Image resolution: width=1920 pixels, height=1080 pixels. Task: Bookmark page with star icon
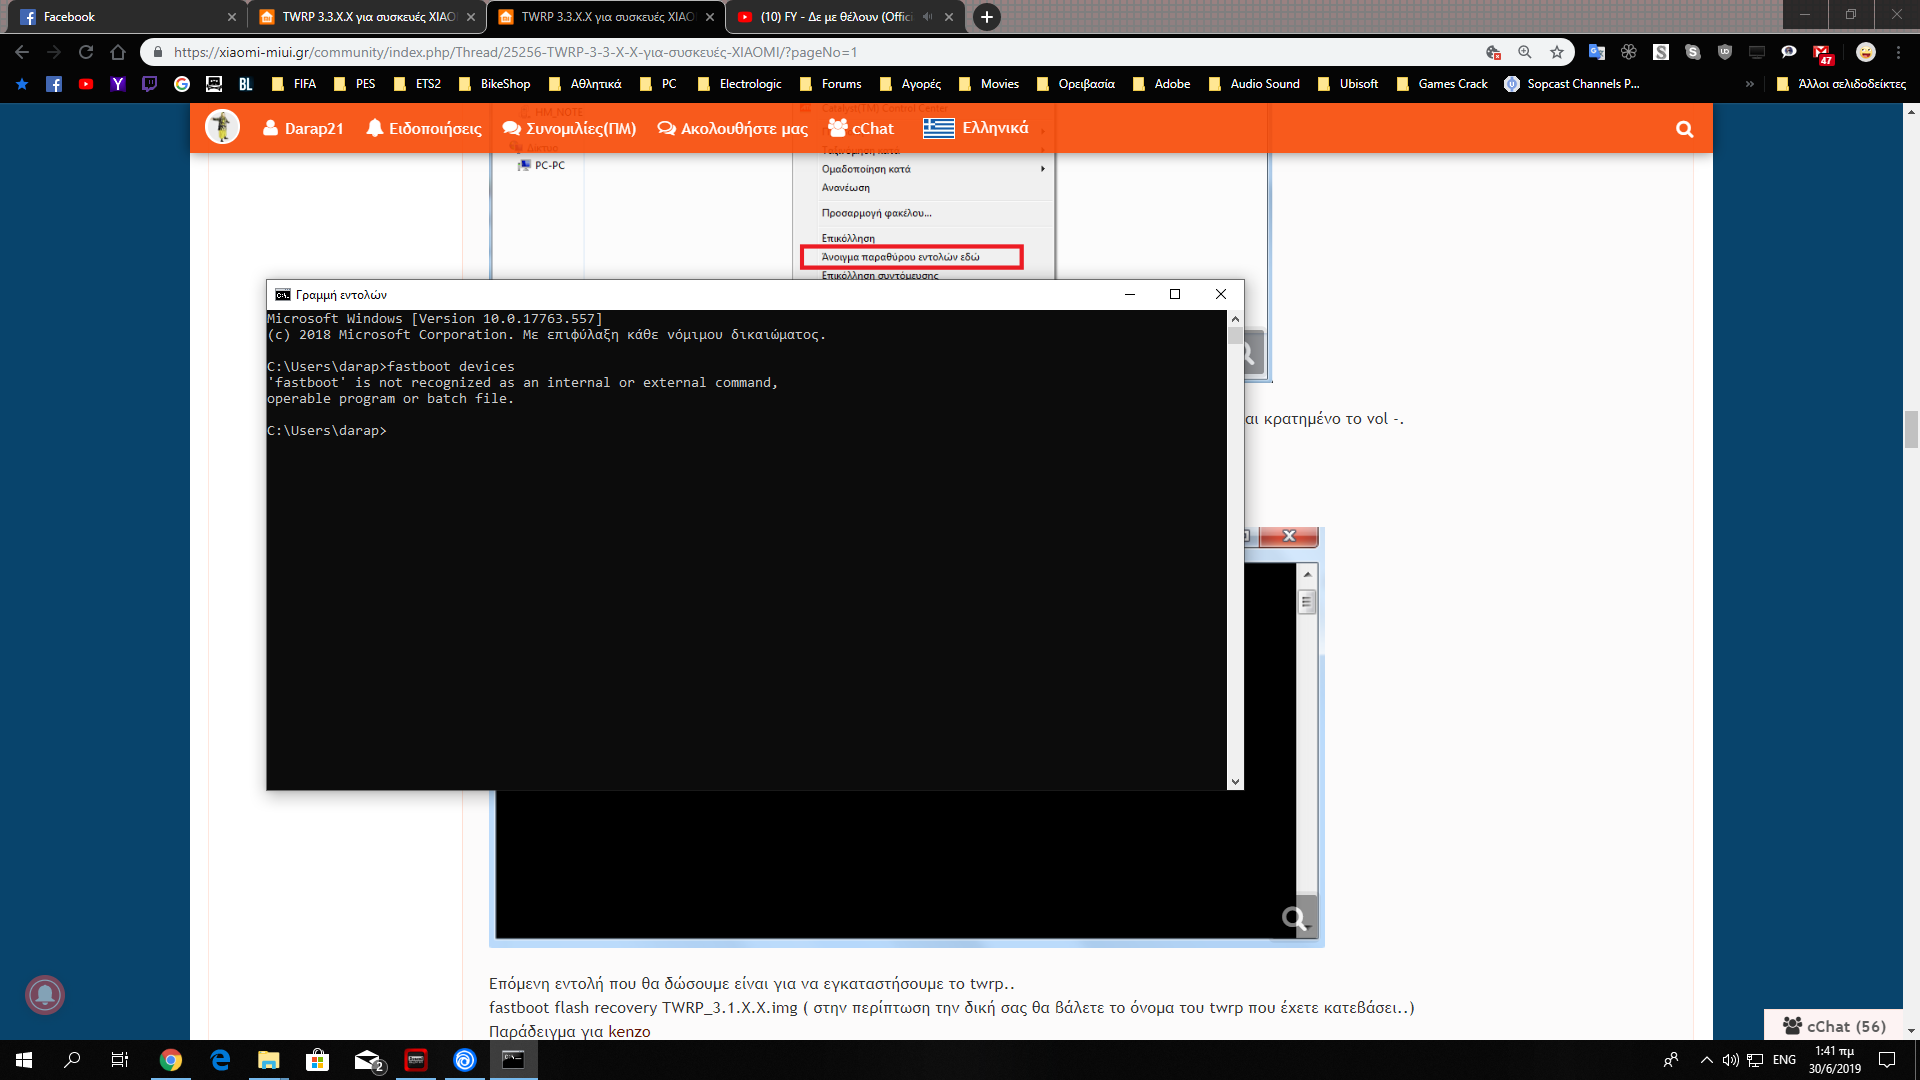(x=1557, y=52)
